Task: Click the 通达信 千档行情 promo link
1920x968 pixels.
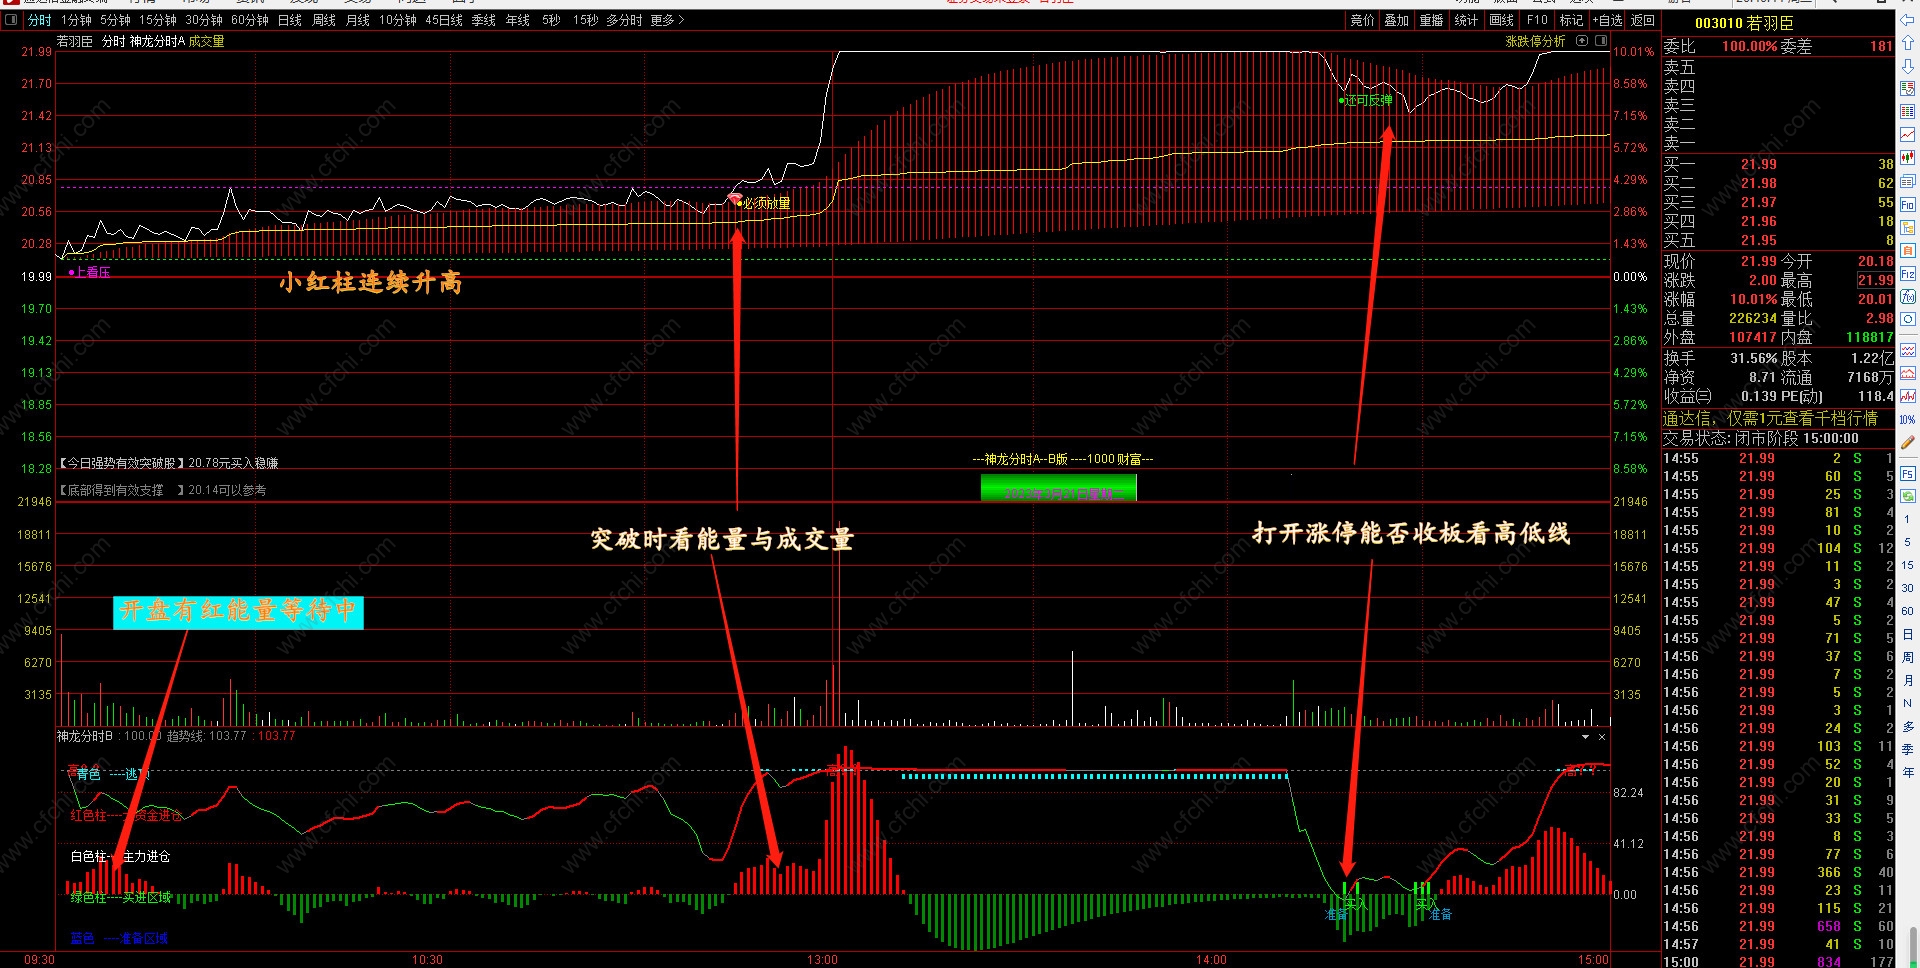Action: (1770, 418)
